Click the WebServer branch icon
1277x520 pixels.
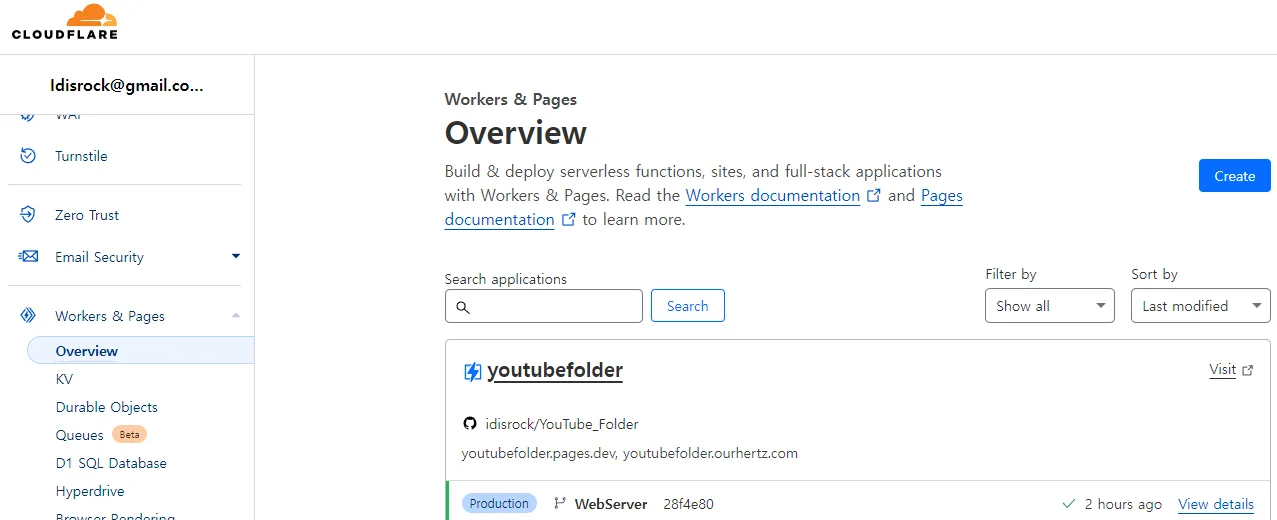(x=560, y=504)
